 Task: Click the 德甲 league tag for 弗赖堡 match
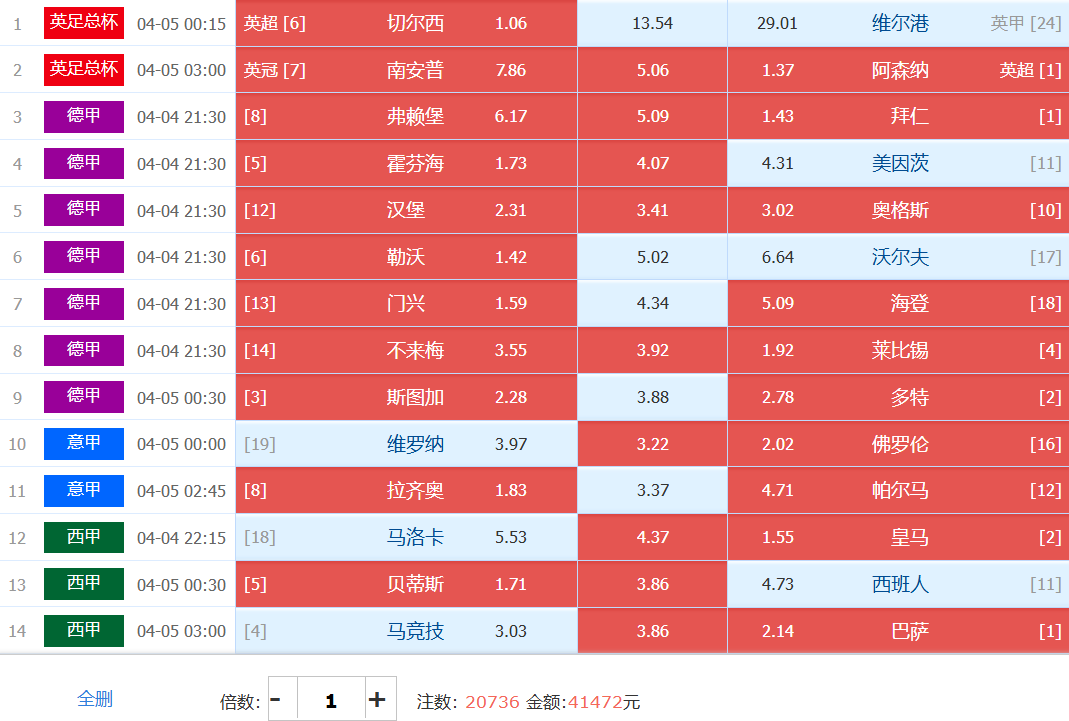coord(84,116)
